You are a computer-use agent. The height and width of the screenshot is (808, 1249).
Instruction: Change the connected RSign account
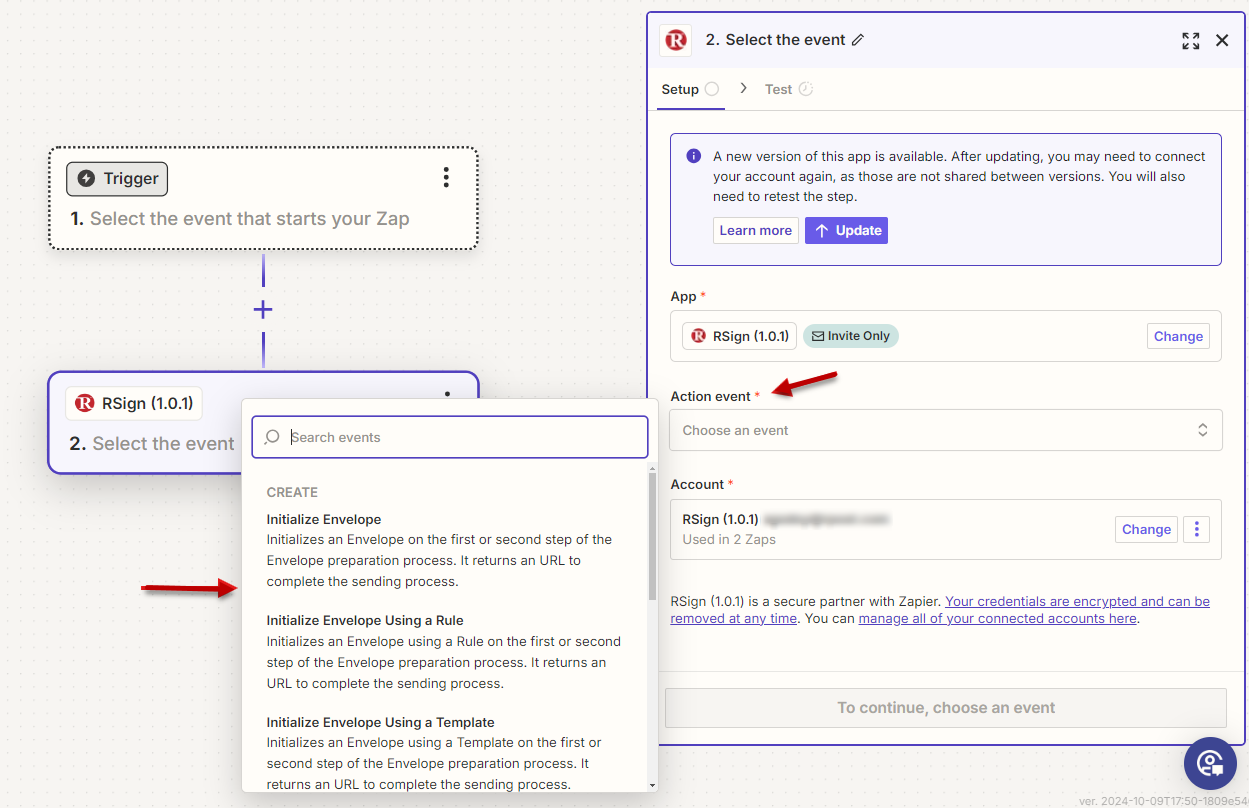click(x=1146, y=529)
